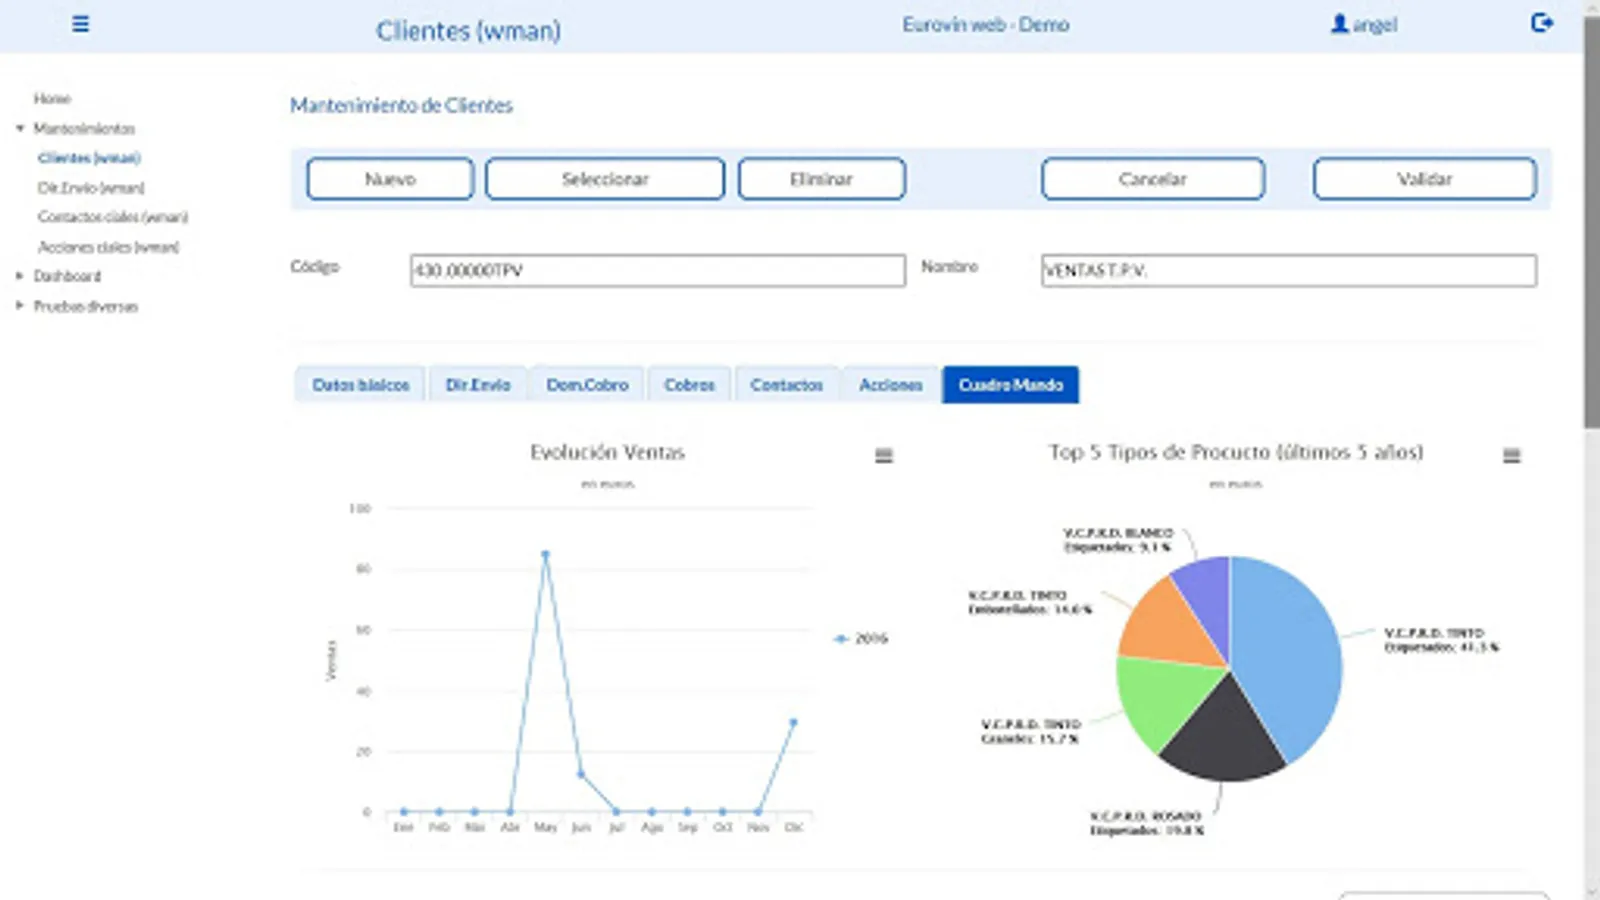Viewport: 1600px width, 900px height.
Task: Open Top 5 Tipos chart menu icon
Action: click(1512, 456)
